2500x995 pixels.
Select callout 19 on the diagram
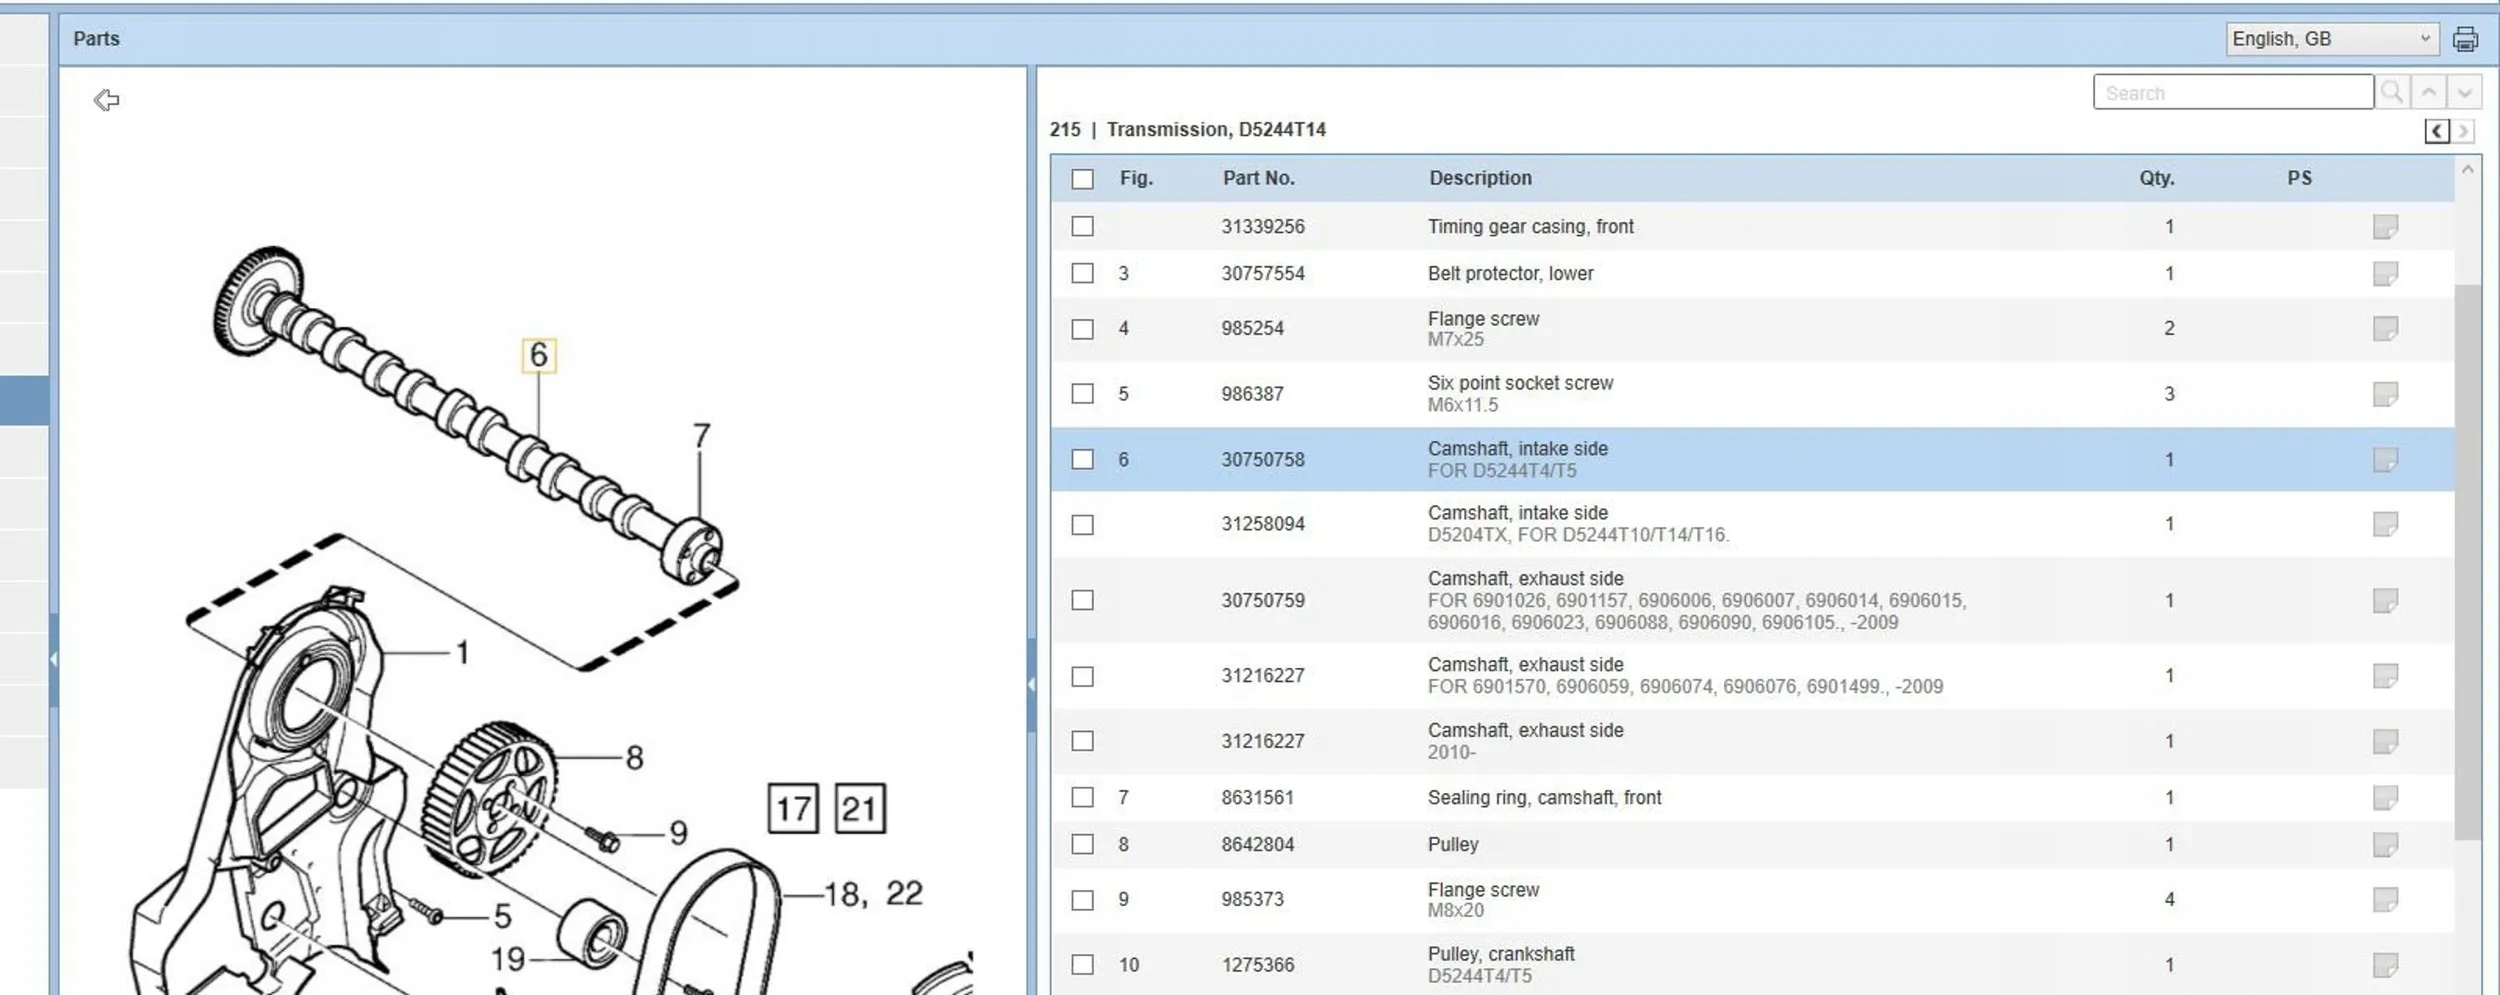click(x=508, y=960)
